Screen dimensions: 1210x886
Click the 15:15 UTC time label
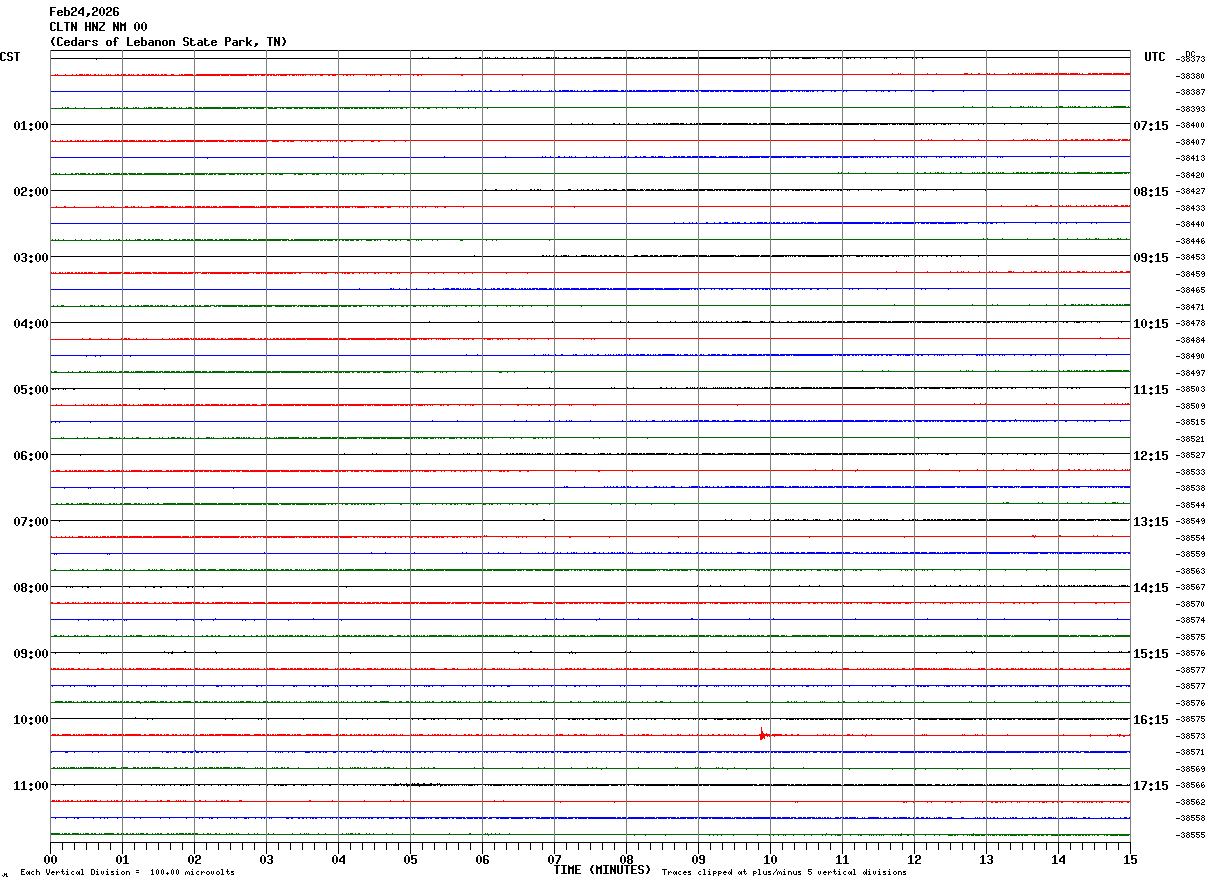point(1151,653)
